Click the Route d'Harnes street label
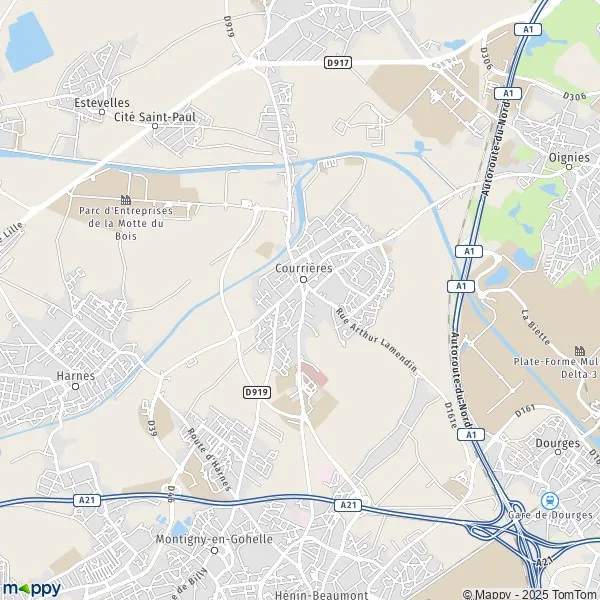The width and height of the screenshot is (600, 600). click(209, 459)
